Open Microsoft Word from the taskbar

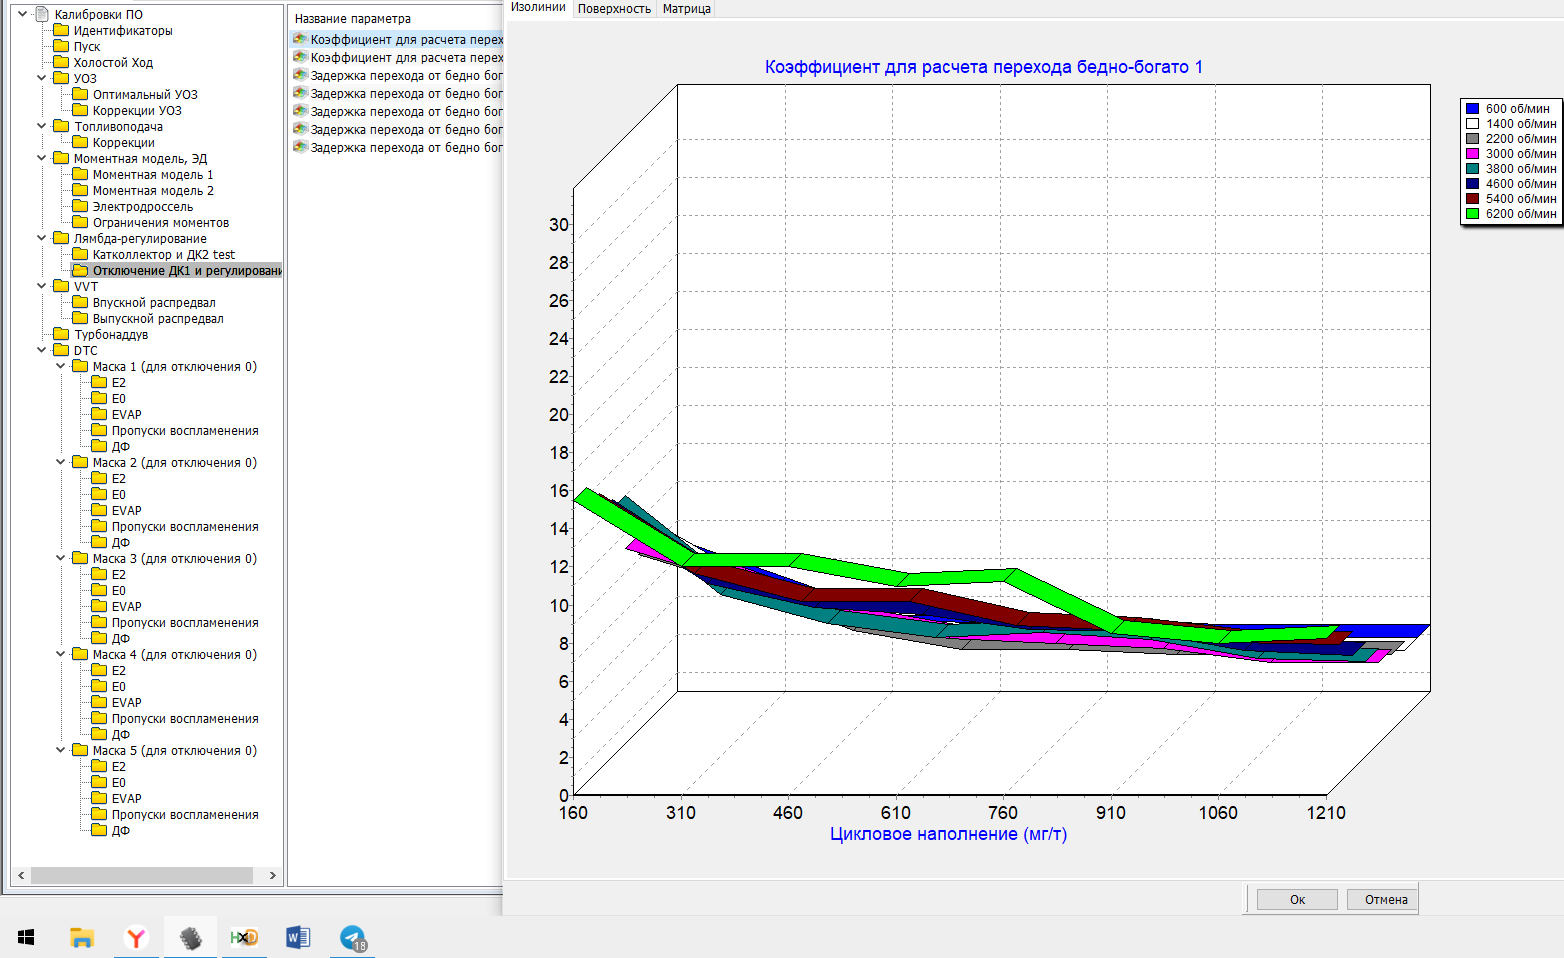298,937
